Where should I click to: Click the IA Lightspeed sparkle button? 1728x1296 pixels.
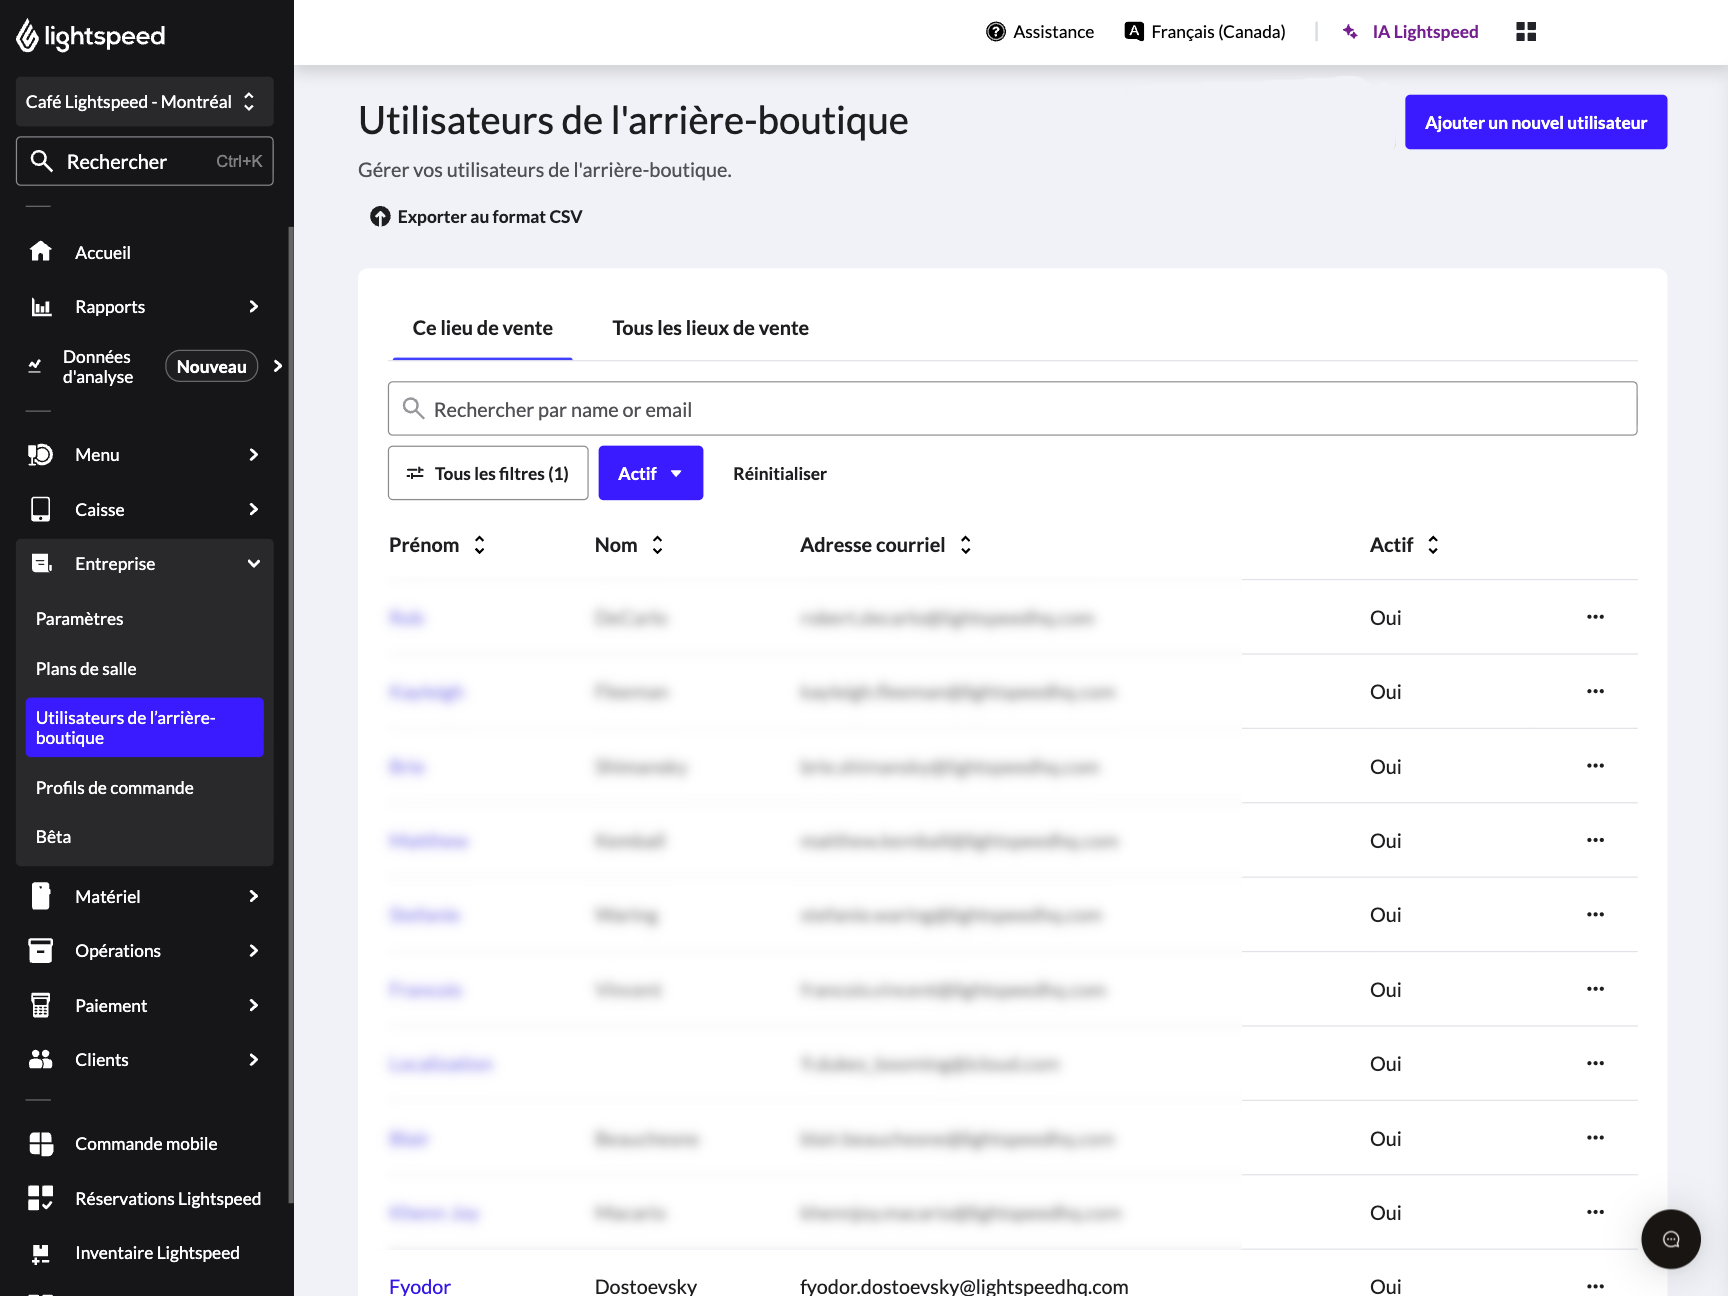click(1410, 32)
